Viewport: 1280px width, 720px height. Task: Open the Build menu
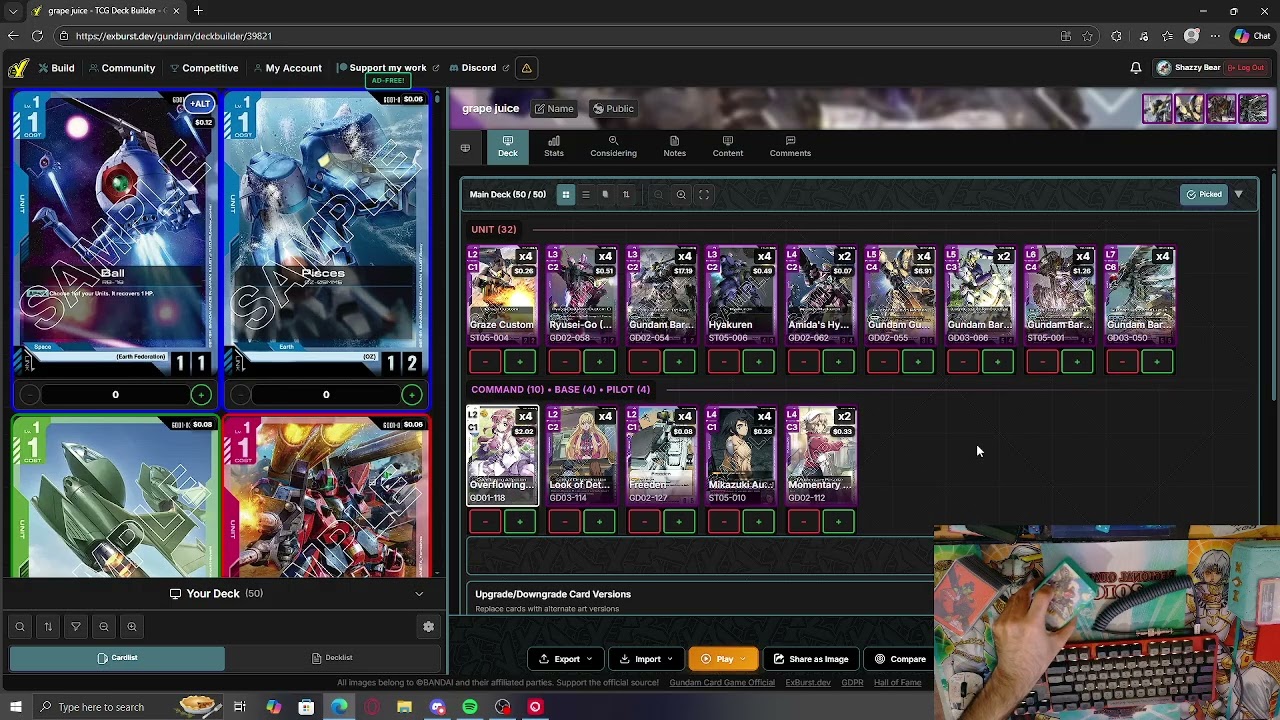57,68
